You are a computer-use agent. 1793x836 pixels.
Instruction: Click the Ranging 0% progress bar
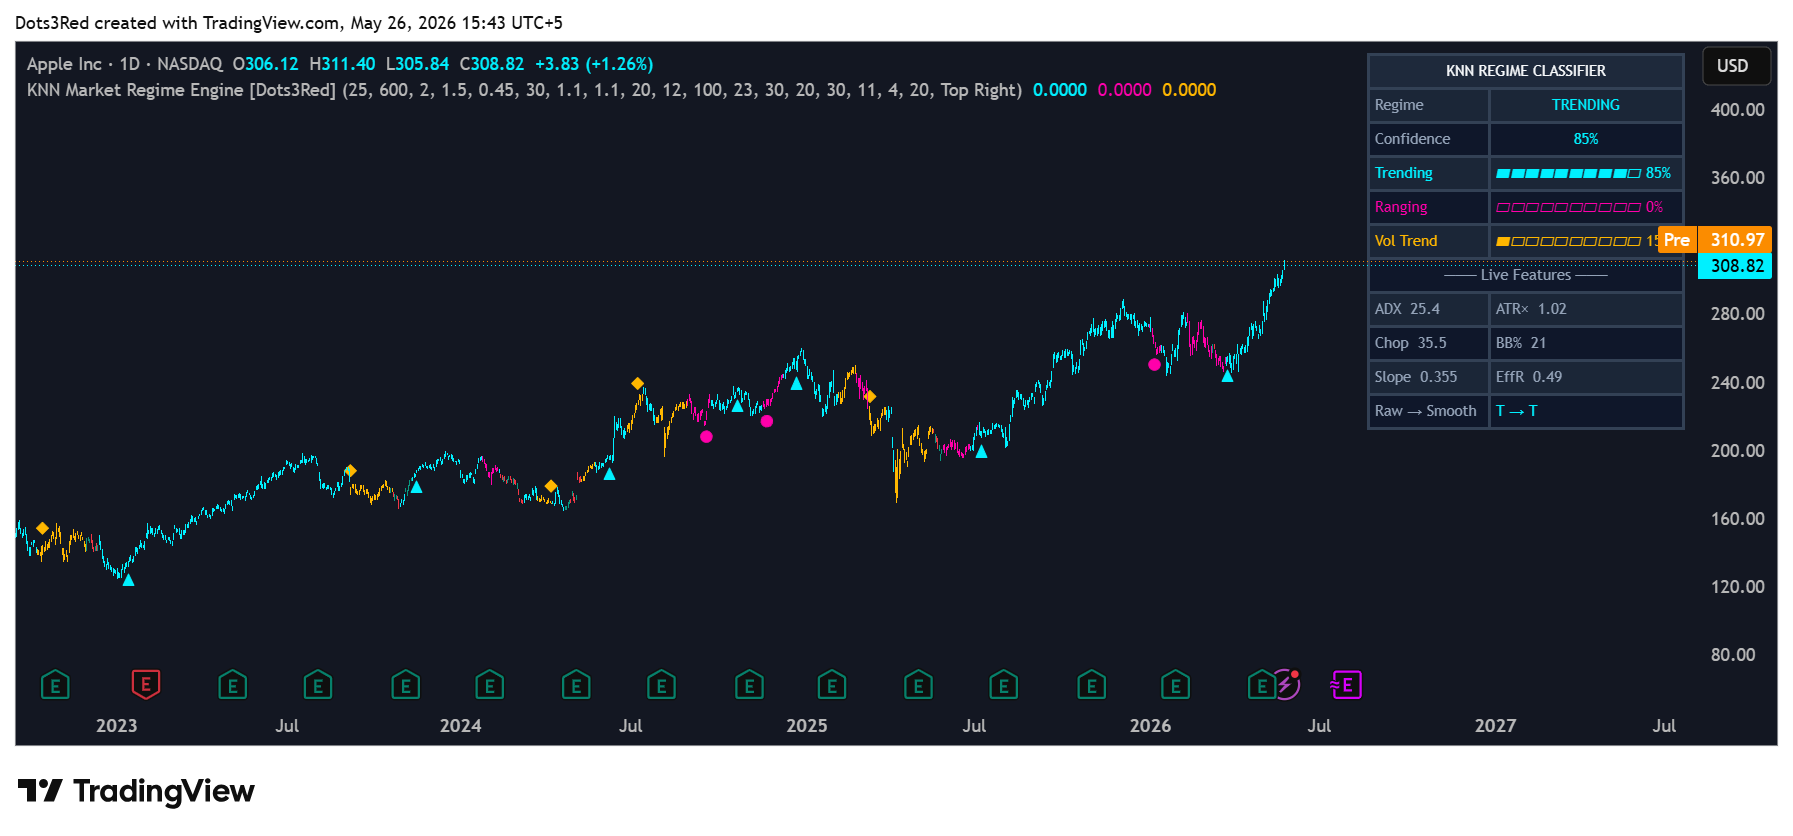coord(1567,207)
